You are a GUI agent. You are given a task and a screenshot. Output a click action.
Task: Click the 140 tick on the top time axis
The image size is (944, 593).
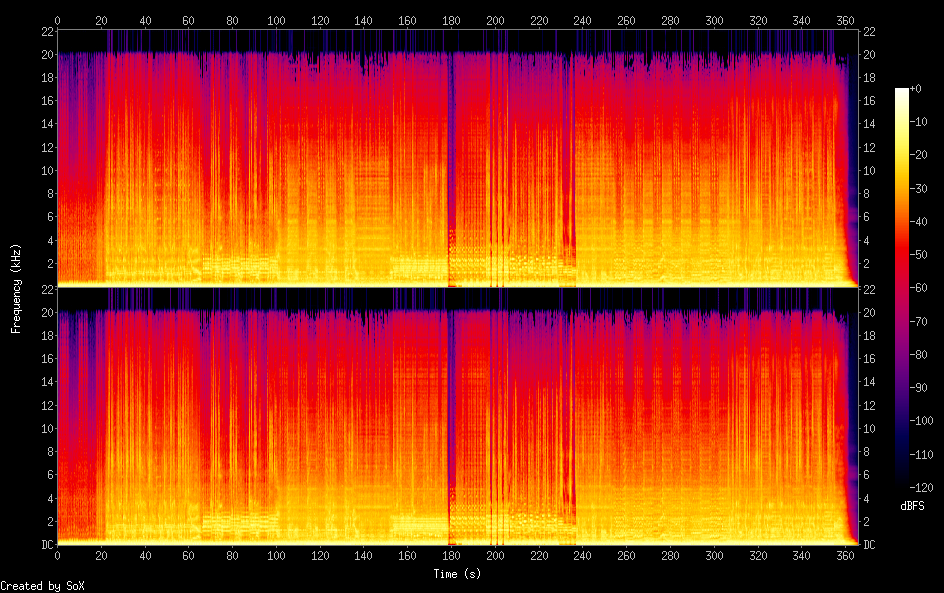click(363, 21)
